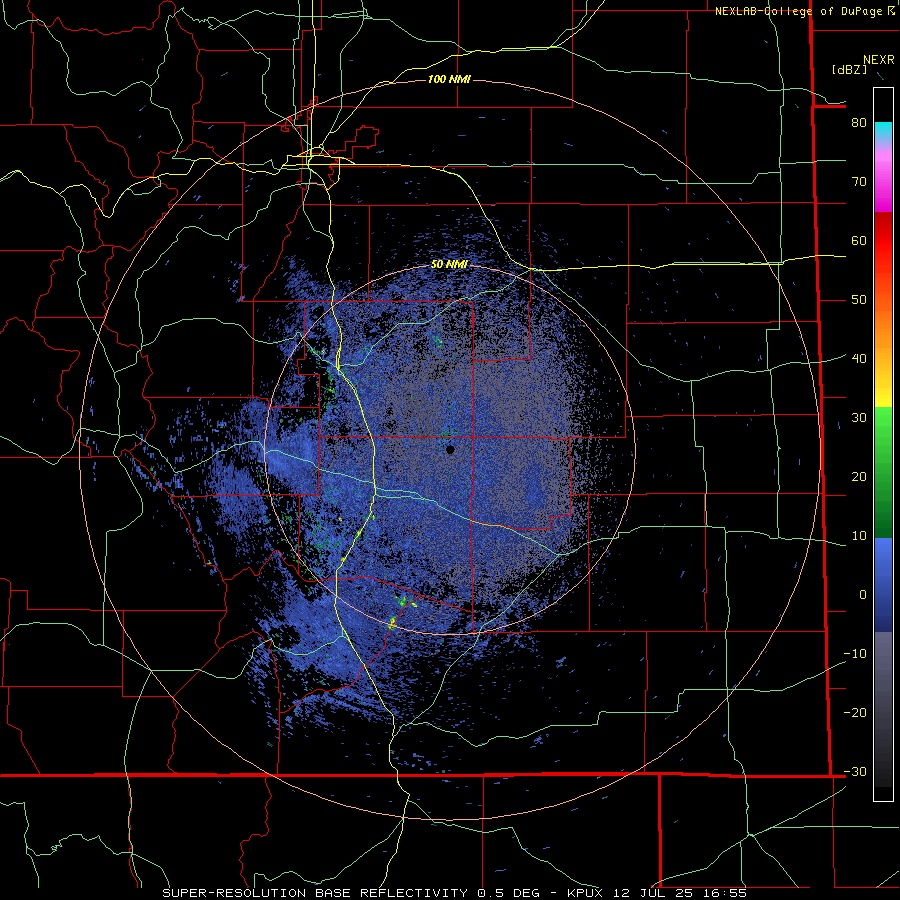Pick the blue segment of color bar
This screenshot has width=900, height=900.
tap(883, 584)
